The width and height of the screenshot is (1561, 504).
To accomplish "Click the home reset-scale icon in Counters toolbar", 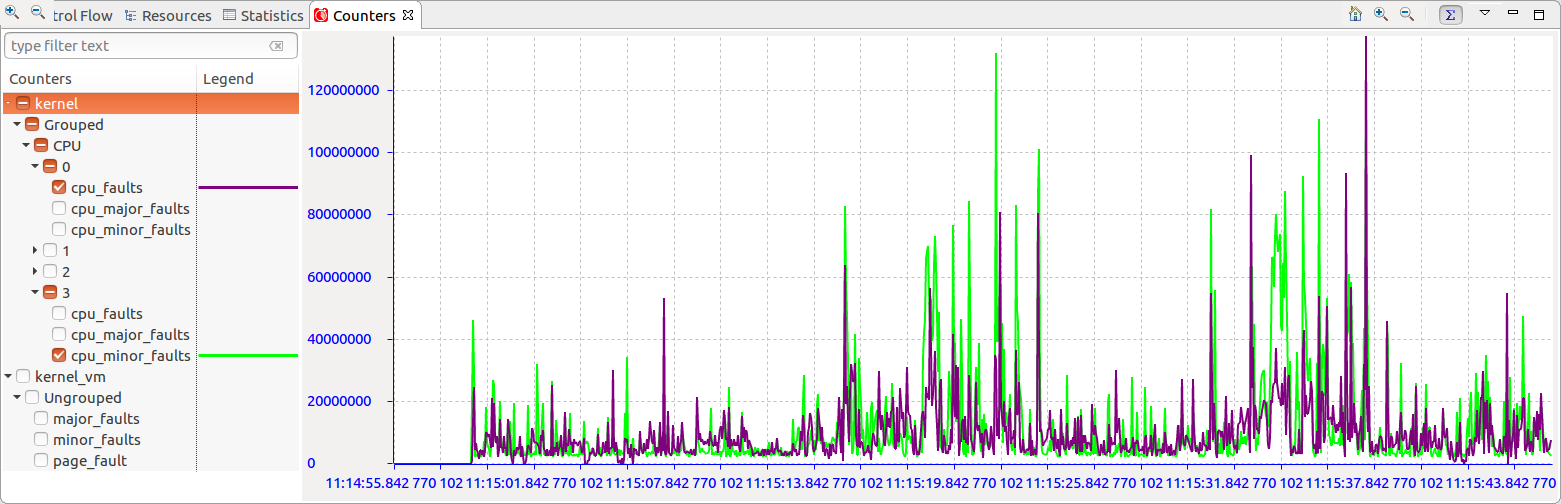I will (x=1355, y=14).
